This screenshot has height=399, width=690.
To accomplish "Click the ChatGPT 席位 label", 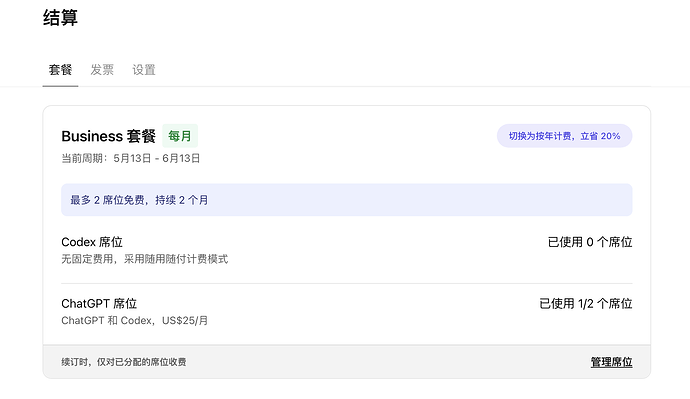I will tap(99, 304).
